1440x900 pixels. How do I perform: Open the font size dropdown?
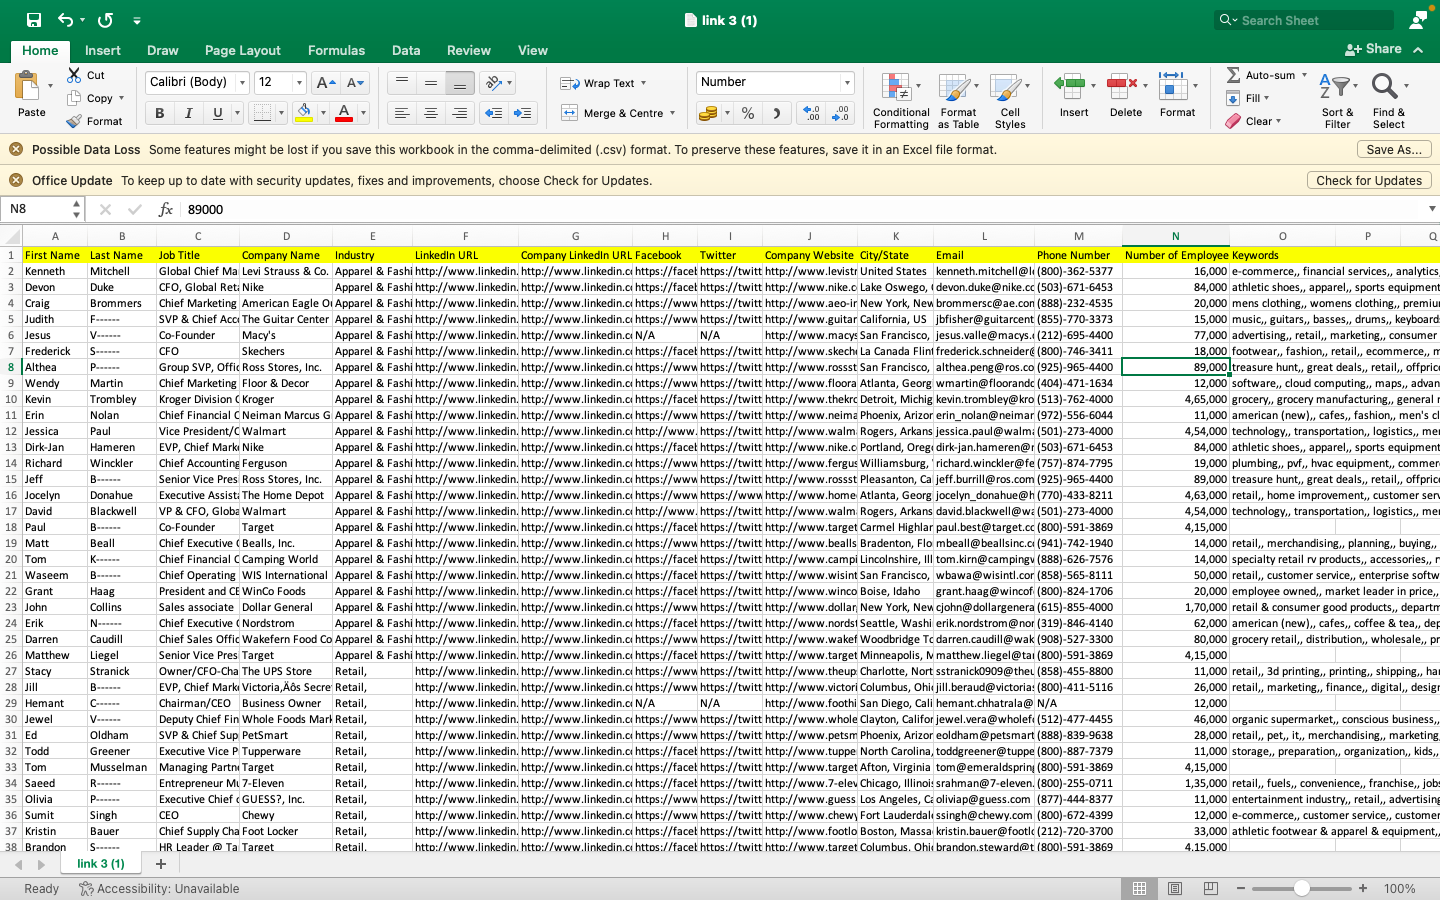click(x=299, y=83)
